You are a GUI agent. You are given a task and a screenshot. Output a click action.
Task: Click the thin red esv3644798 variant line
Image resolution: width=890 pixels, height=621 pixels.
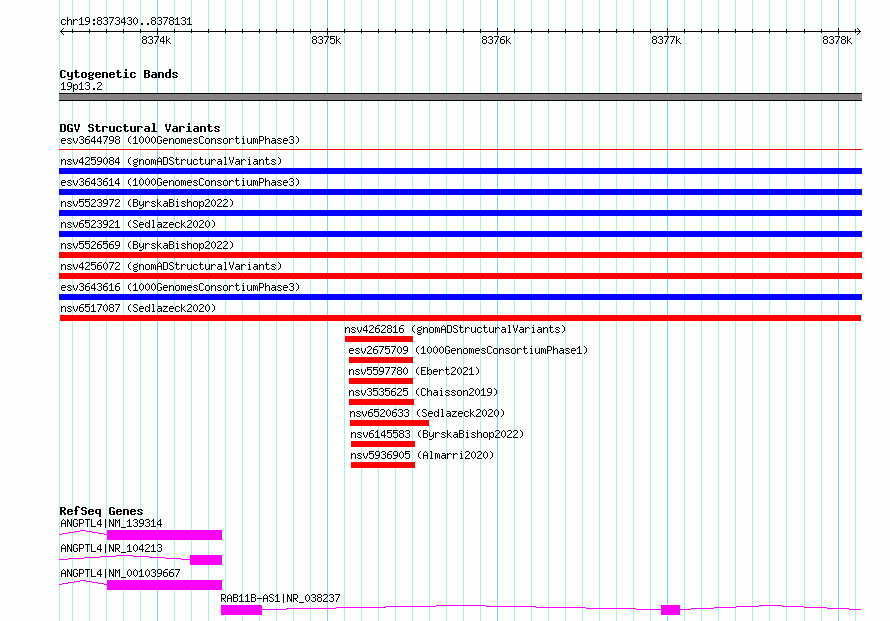(460, 150)
